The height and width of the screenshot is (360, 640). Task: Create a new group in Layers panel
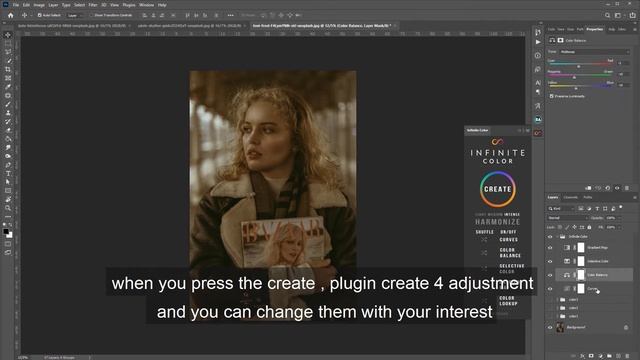pyautogui.click(x=609, y=356)
